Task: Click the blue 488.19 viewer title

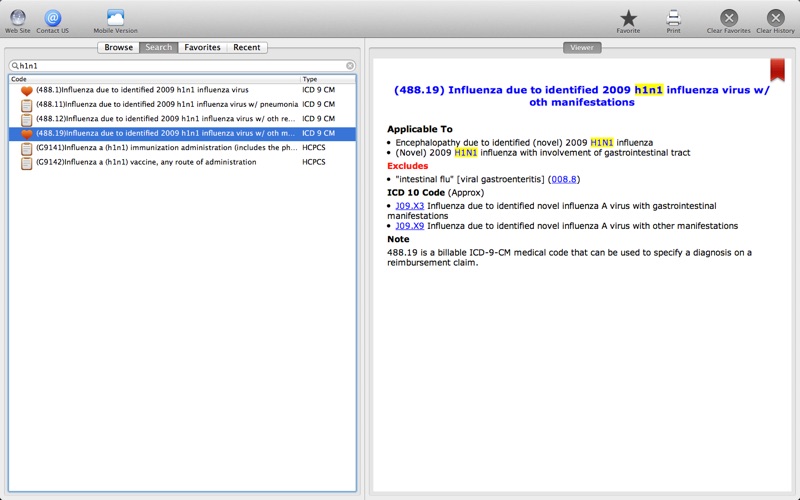Action: pyautogui.click(x=582, y=96)
